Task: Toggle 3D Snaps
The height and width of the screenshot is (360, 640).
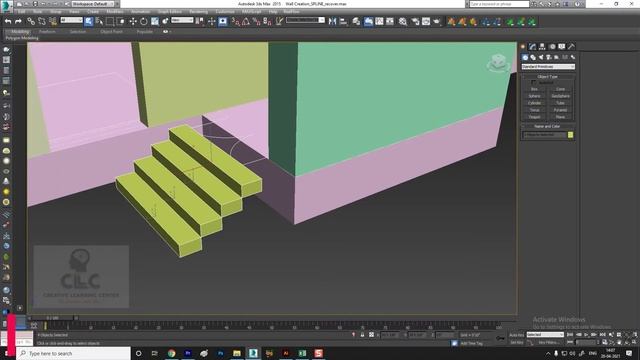Action: (236, 21)
